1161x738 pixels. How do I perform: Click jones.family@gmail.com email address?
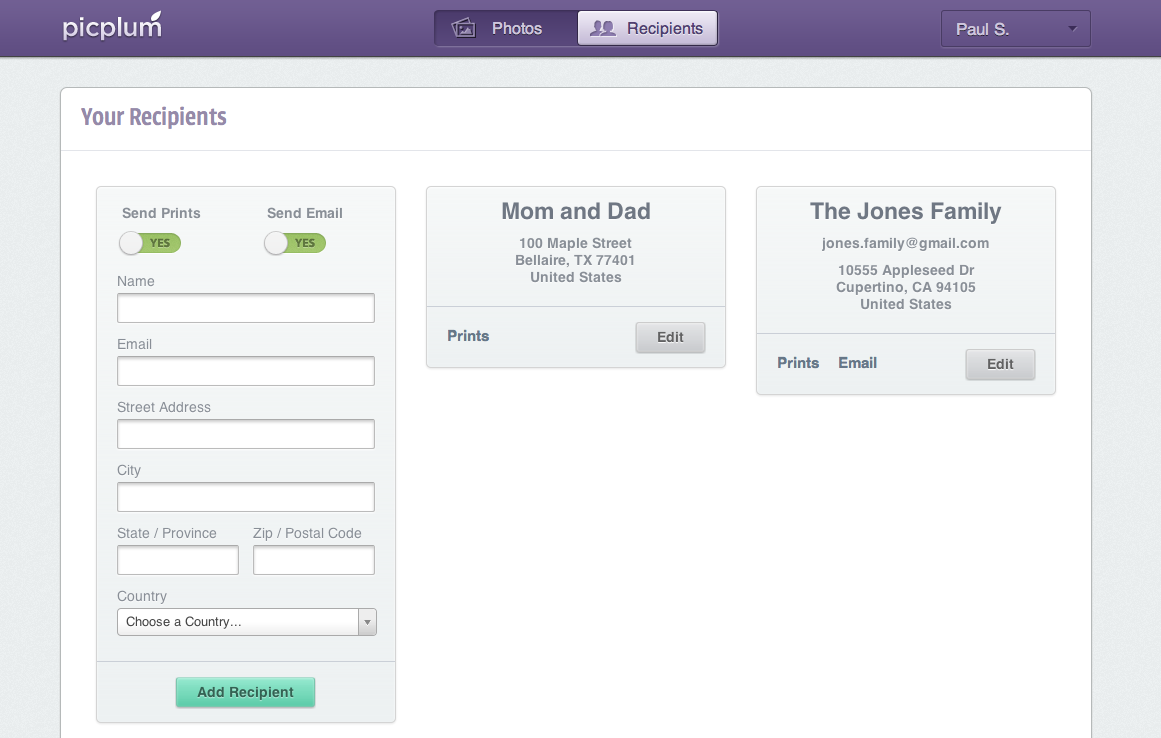coord(906,243)
